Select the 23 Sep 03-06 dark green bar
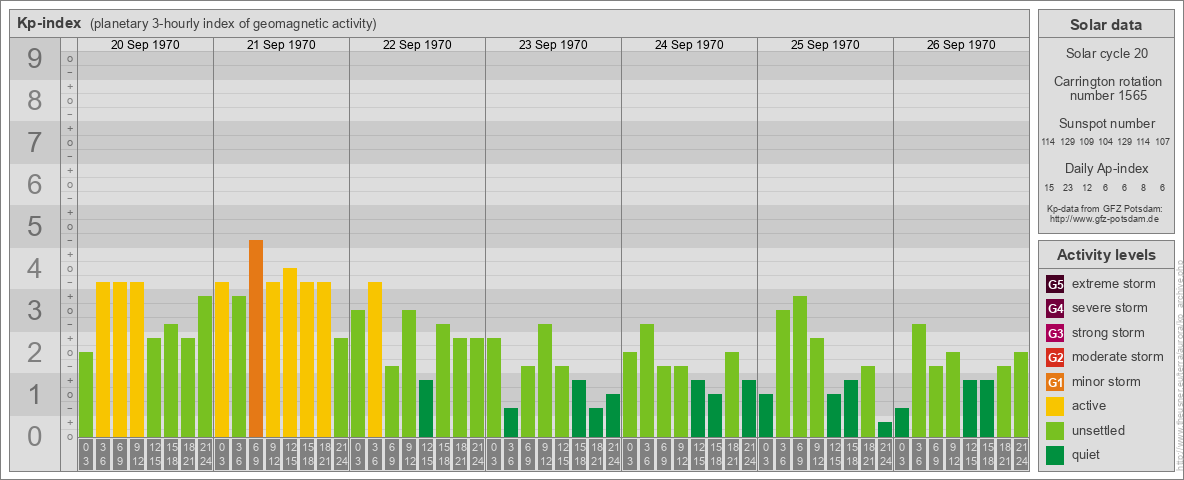Viewport: 1184px width, 480px height. pos(511,423)
